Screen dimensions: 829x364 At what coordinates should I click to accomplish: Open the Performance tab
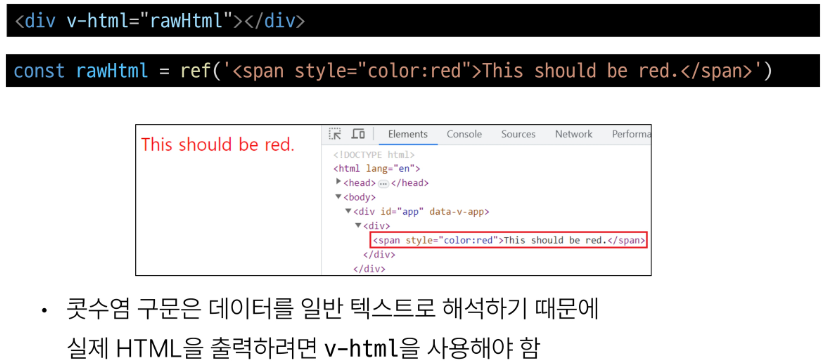(631, 134)
